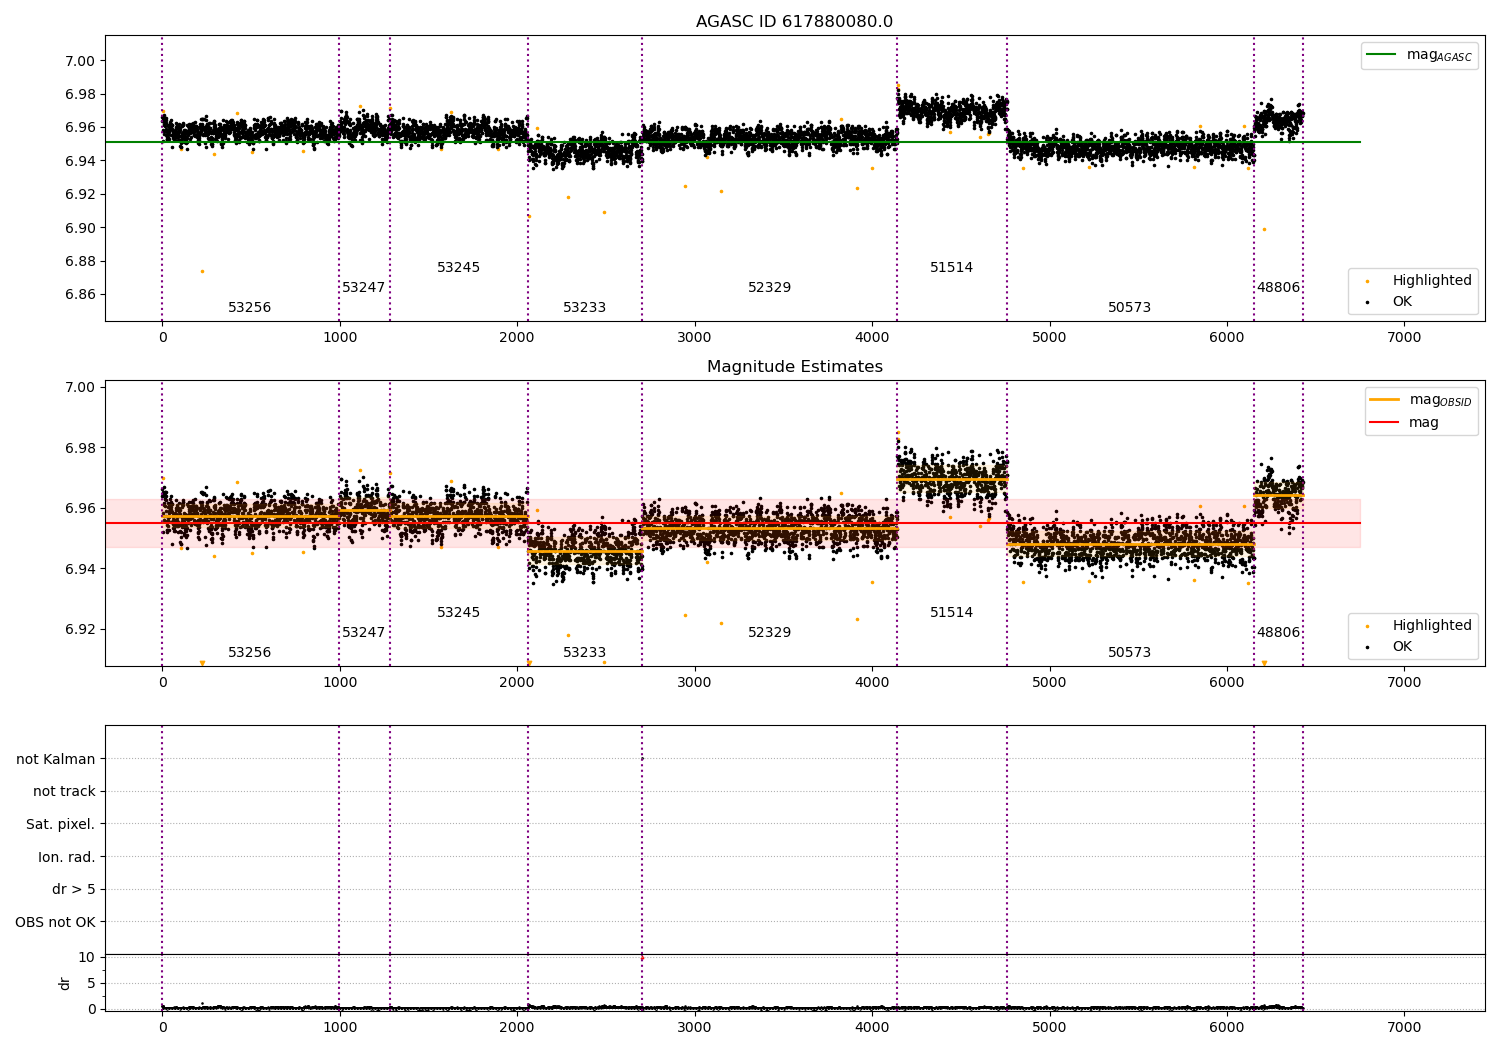Click the 'not Kalman' axis label
This screenshot has width=1500, height=1050.
pos(56,759)
